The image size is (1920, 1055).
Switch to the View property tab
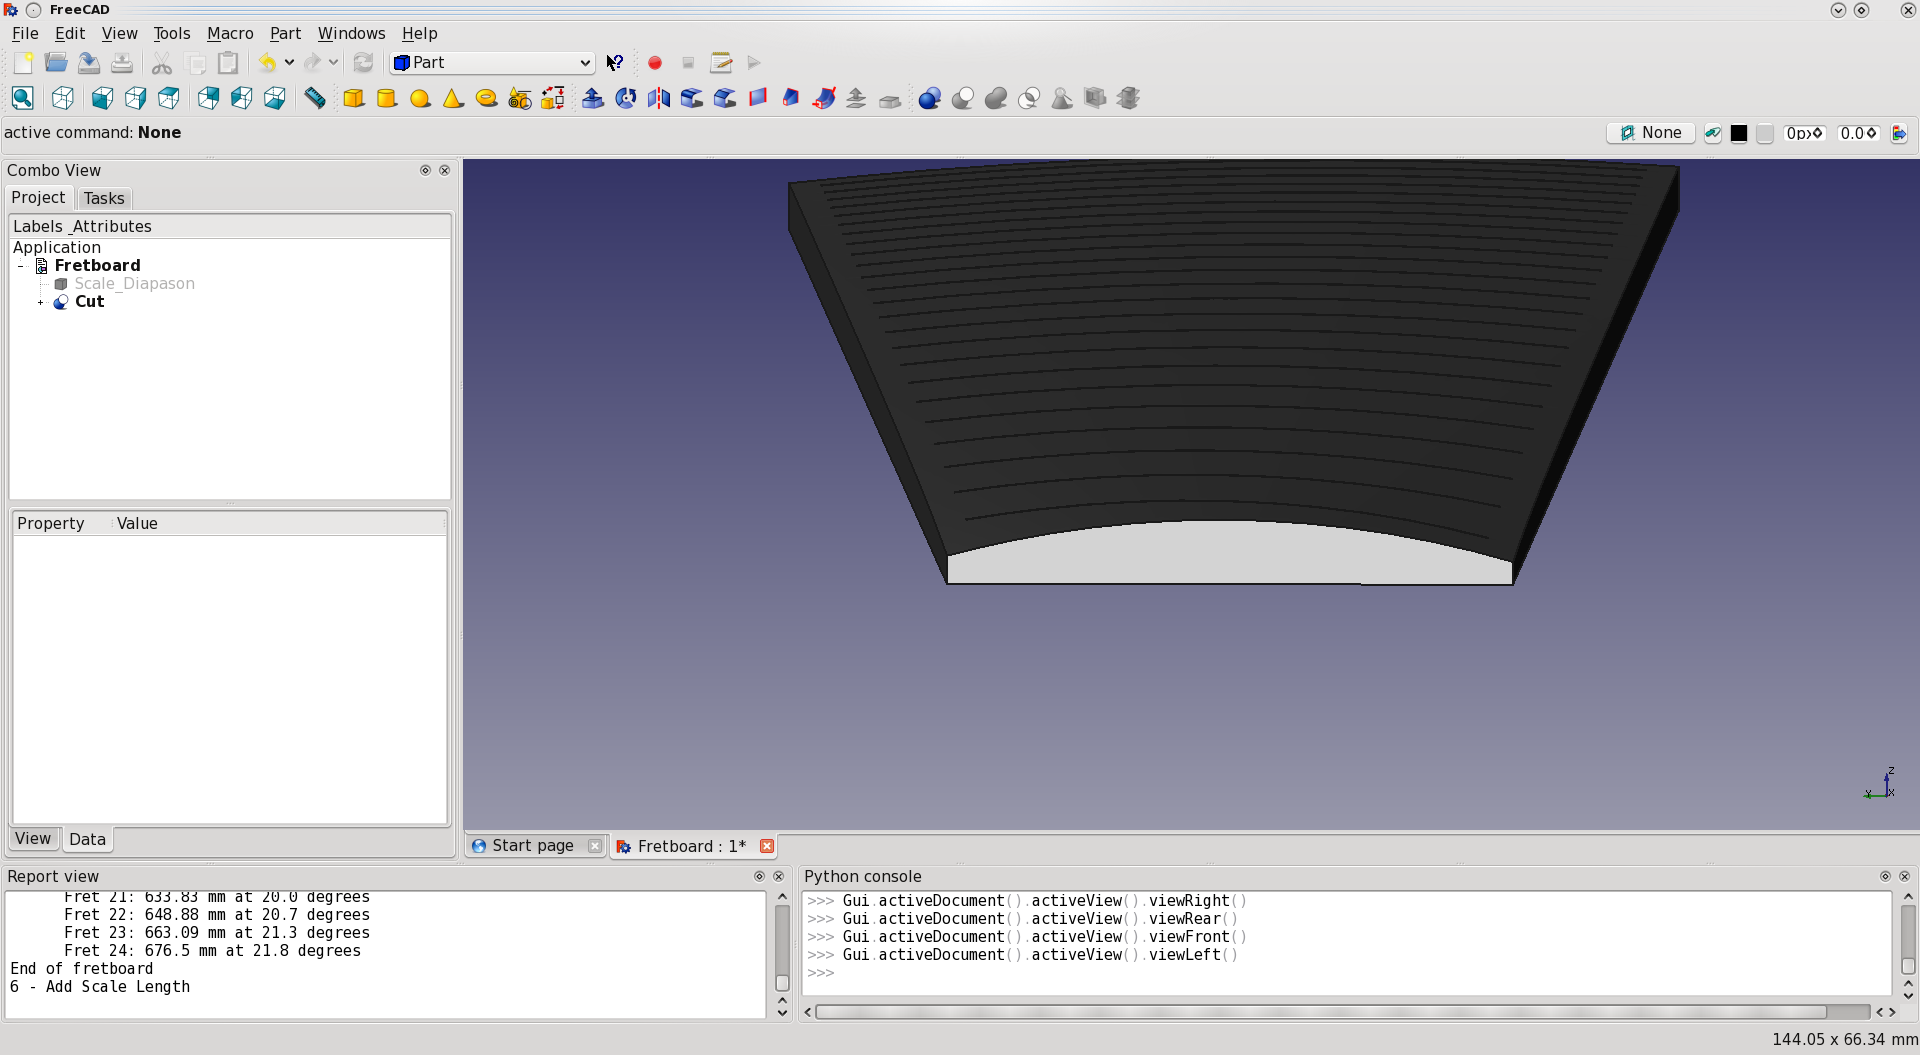point(33,839)
